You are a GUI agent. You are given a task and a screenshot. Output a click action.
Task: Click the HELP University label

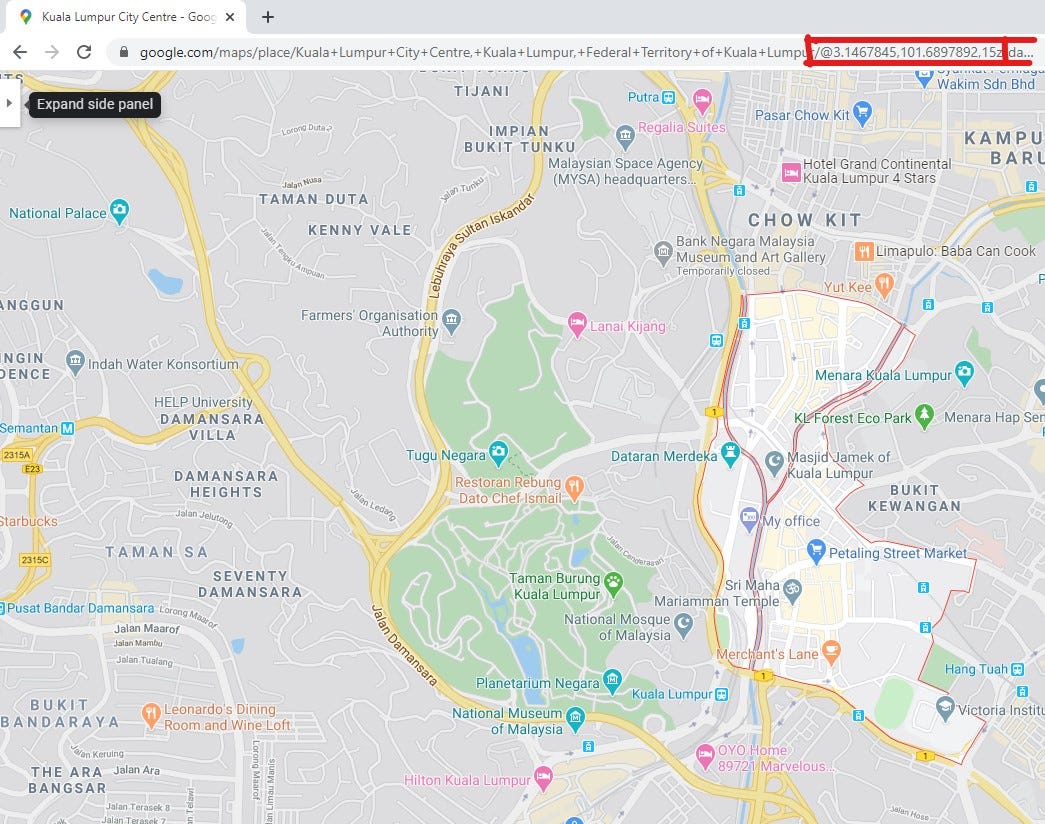click(203, 402)
